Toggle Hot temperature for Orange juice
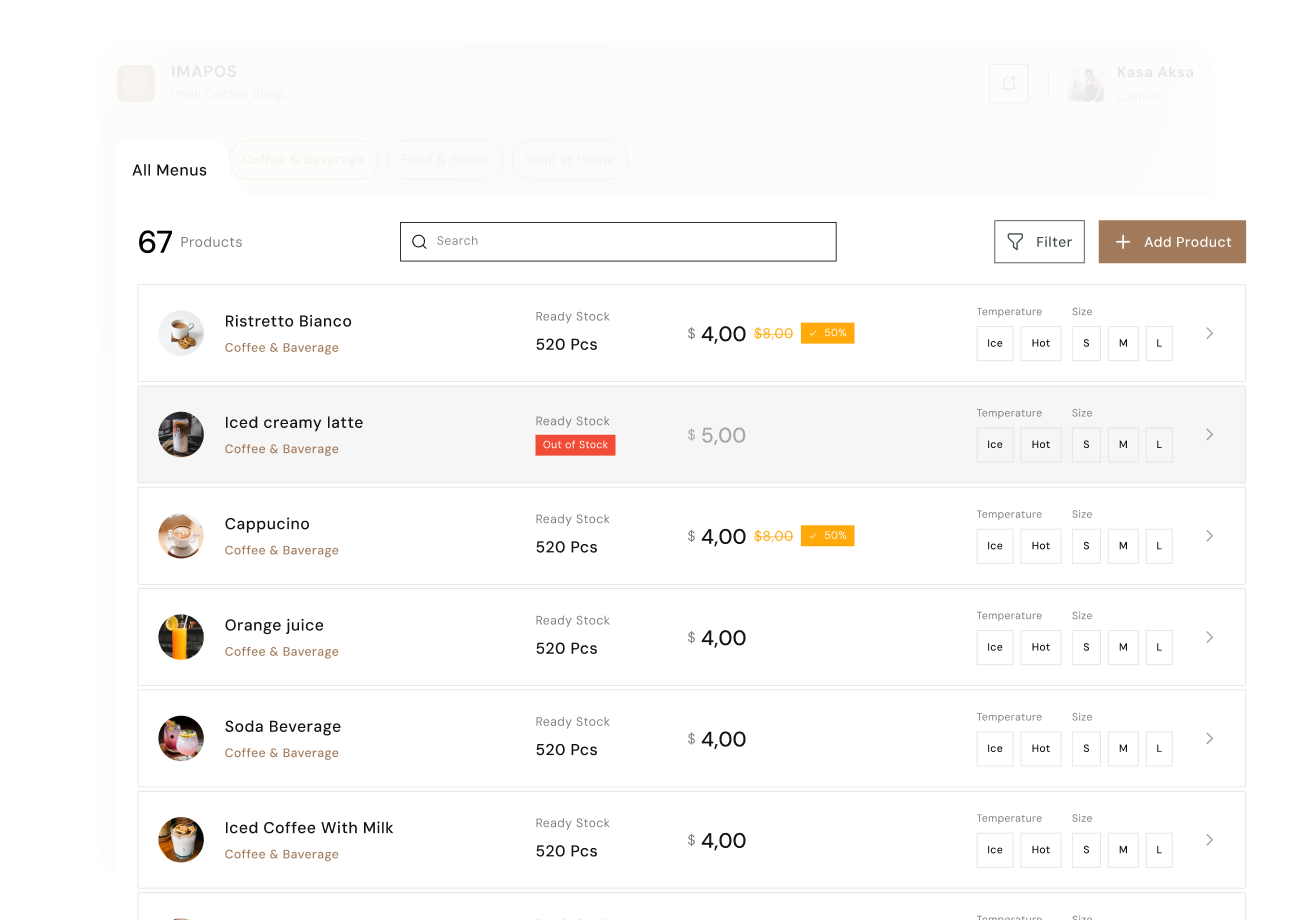 (1040, 647)
